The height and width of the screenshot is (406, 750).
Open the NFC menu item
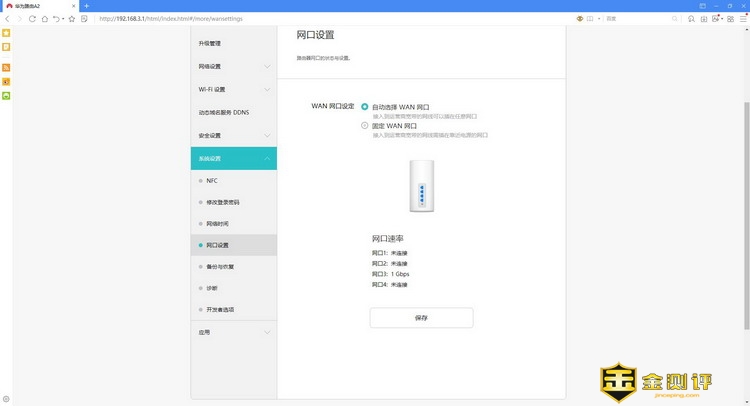[212, 181]
